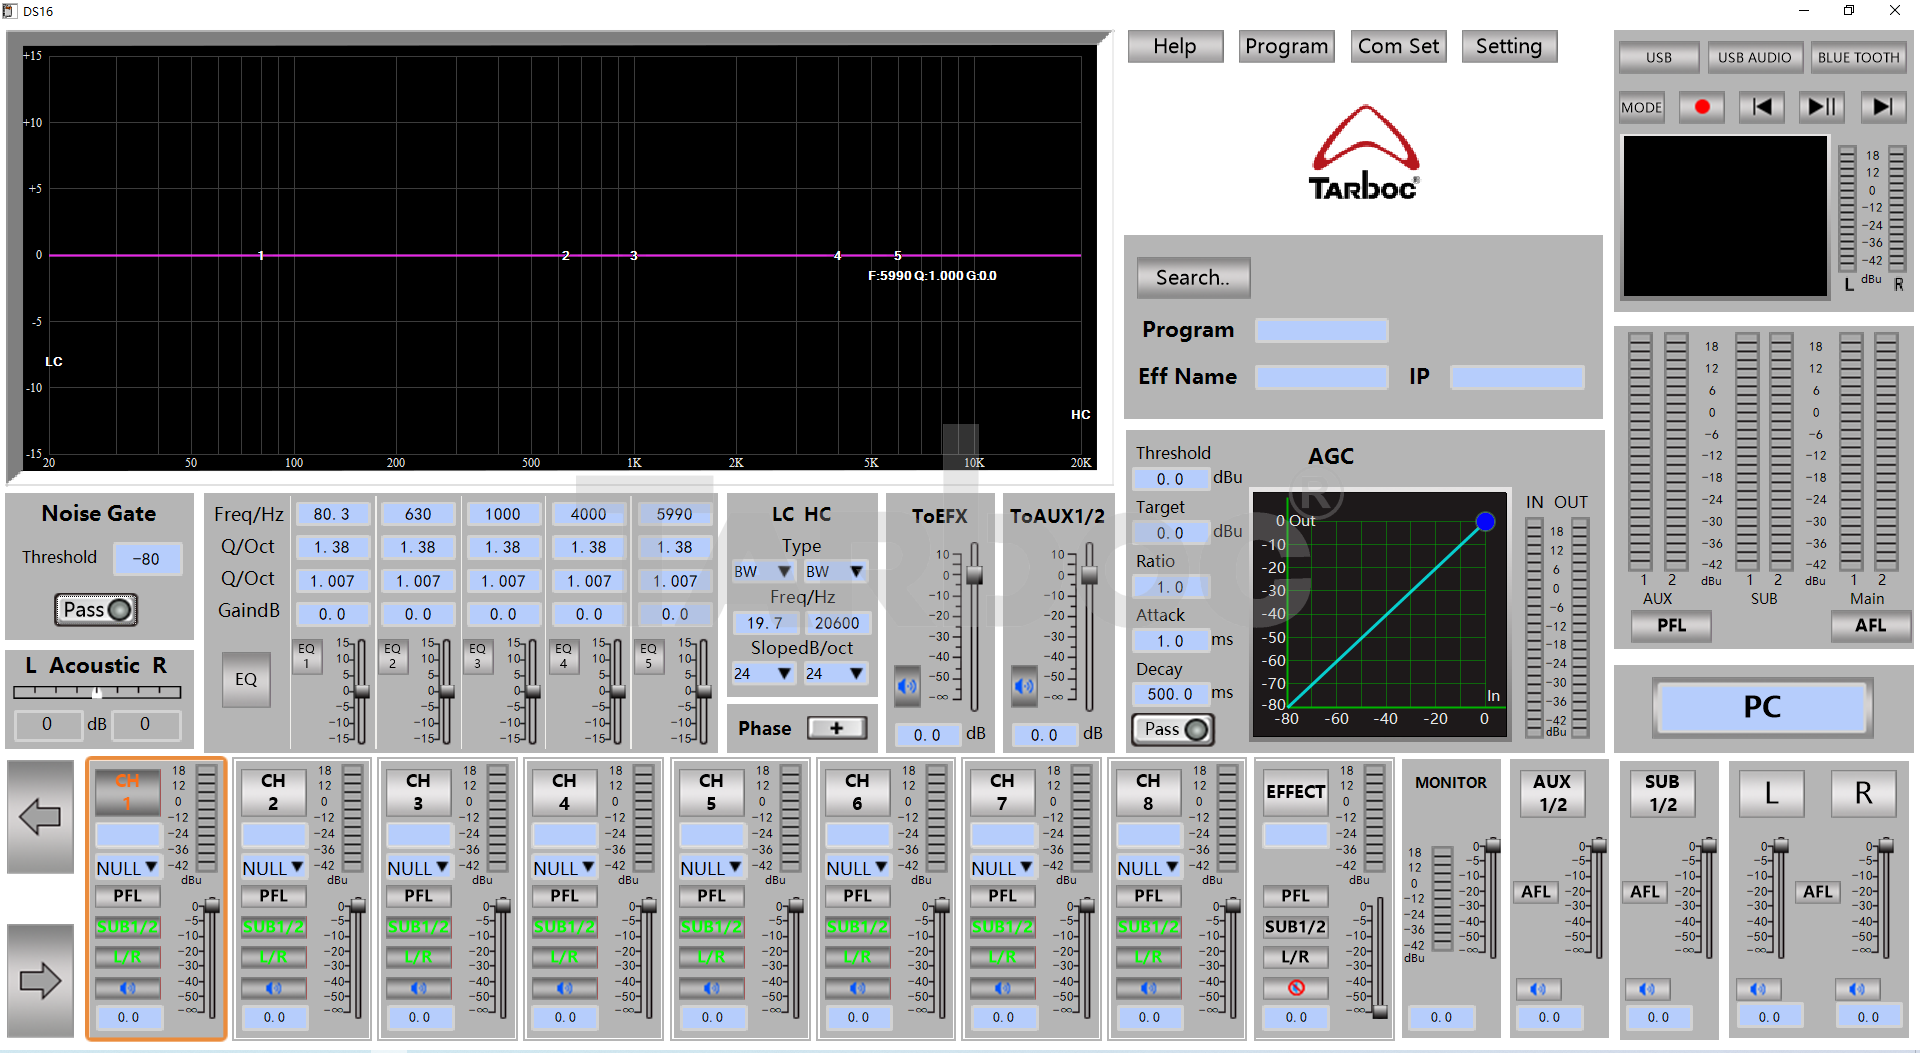Image resolution: width=1920 pixels, height=1053 pixels.
Task: Click the right arrow channel page button
Action: point(40,980)
